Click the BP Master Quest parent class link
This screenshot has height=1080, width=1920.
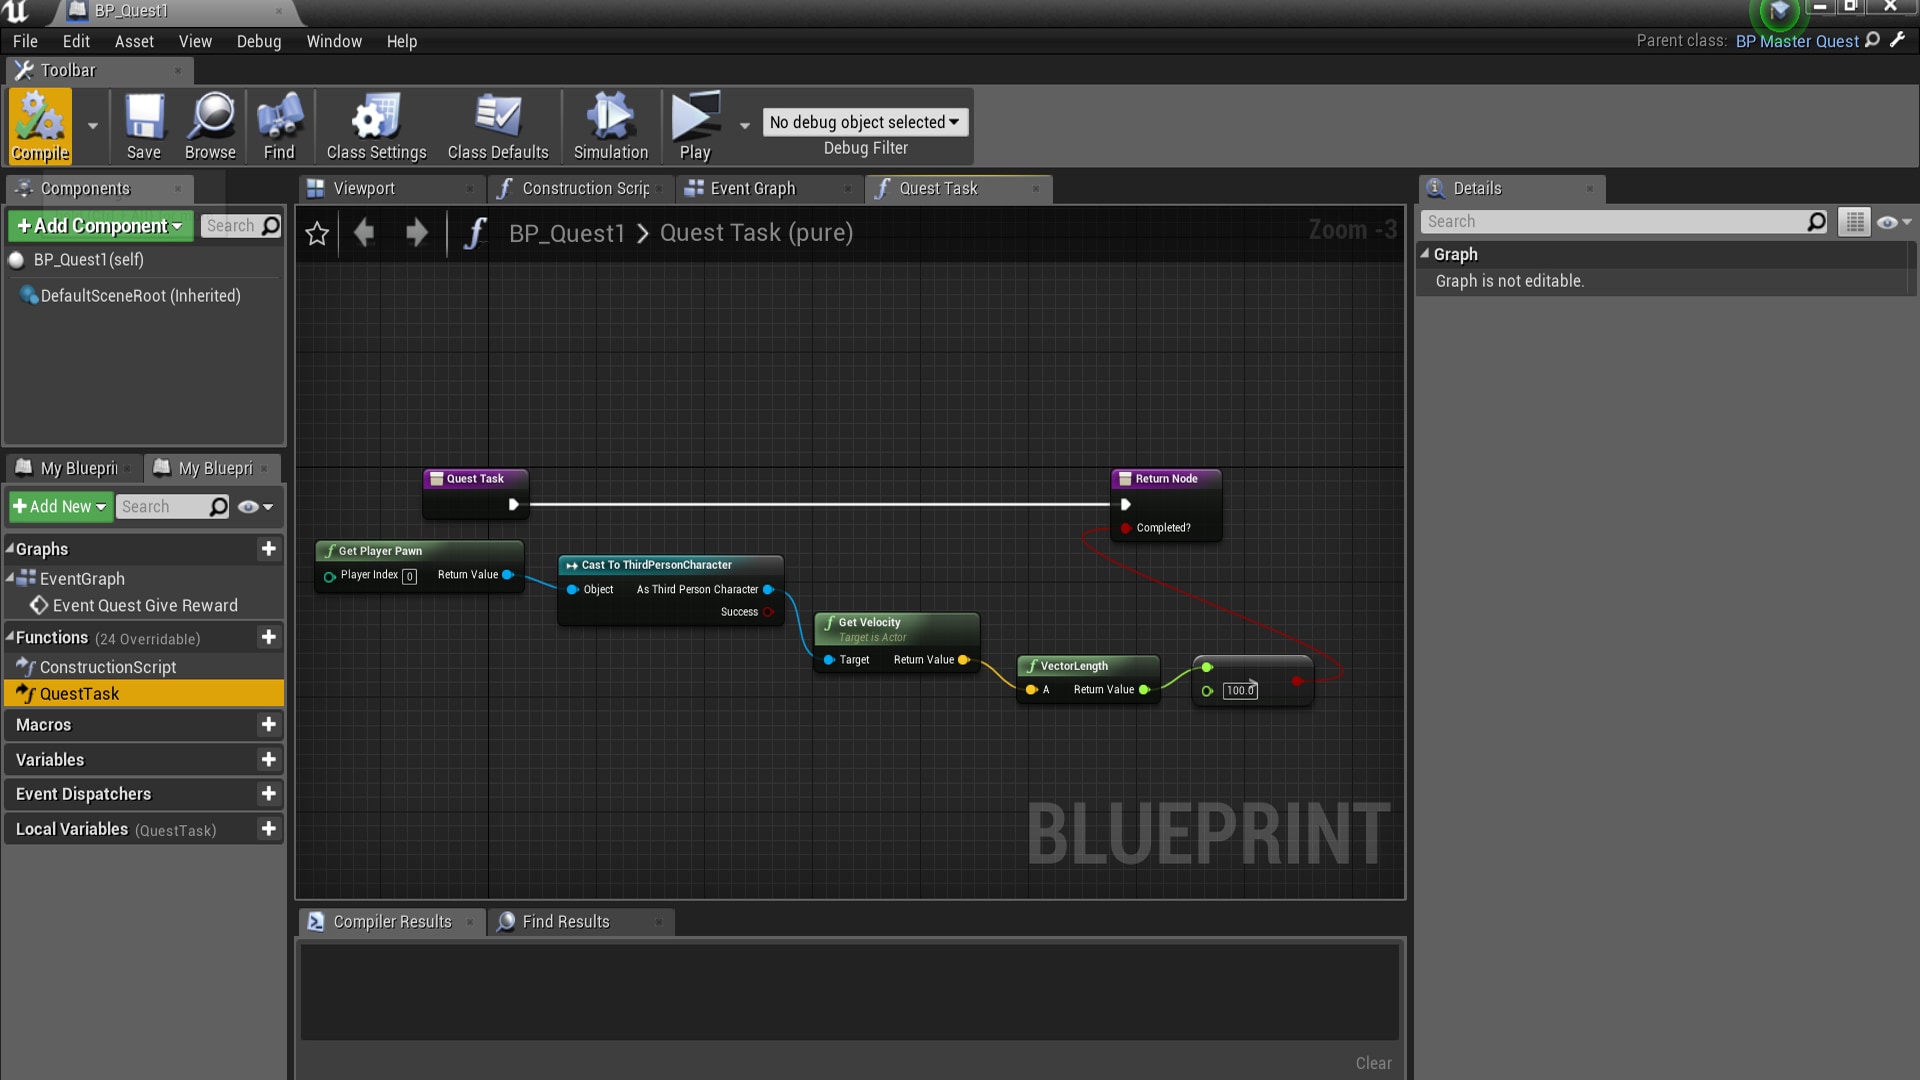pyautogui.click(x=1796, y=41)
